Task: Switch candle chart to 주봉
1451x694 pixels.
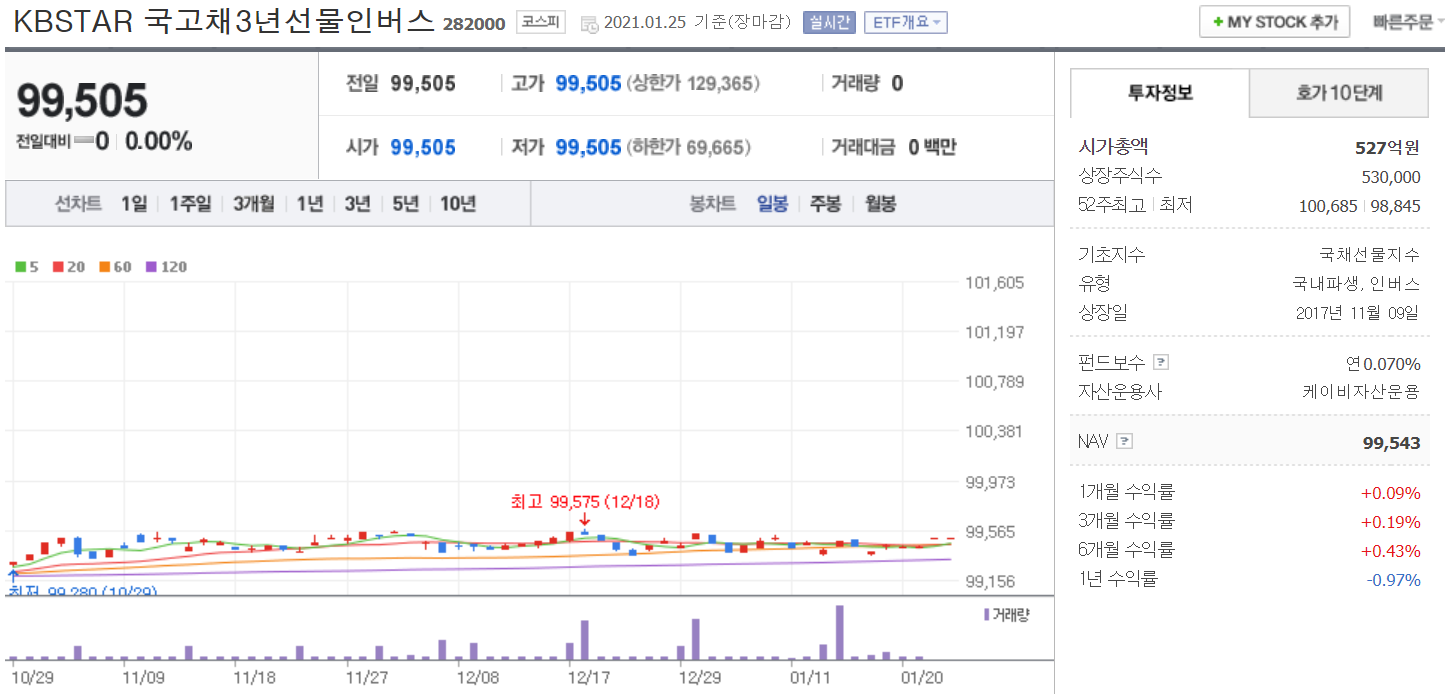Action: coord(825,204)
